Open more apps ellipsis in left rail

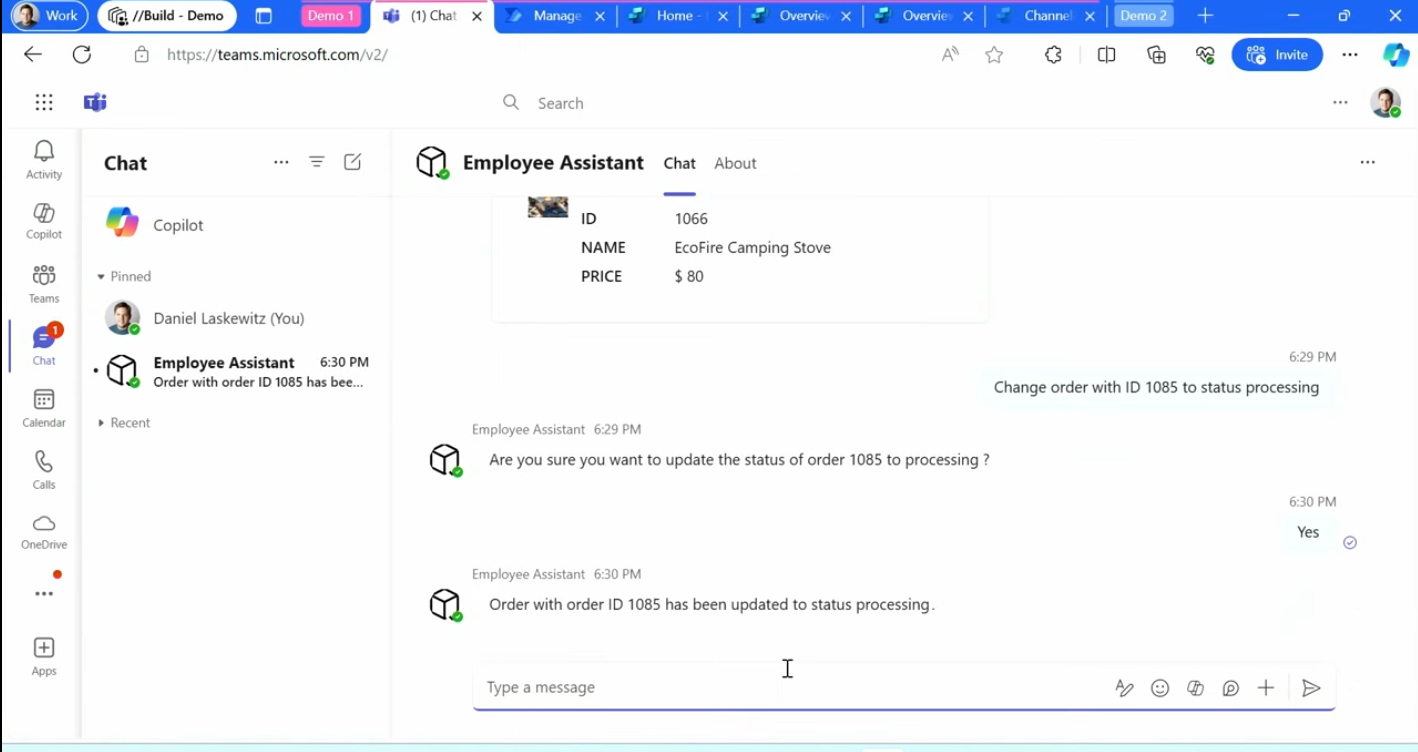(x=44, y=593)
